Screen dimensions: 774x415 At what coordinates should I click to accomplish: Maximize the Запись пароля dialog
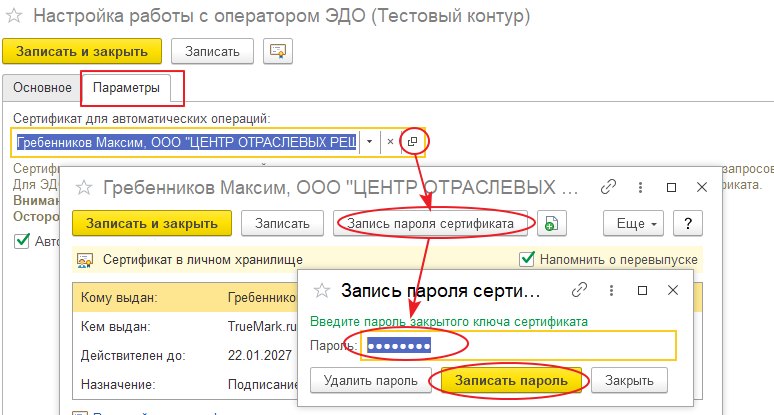(642, 290)
